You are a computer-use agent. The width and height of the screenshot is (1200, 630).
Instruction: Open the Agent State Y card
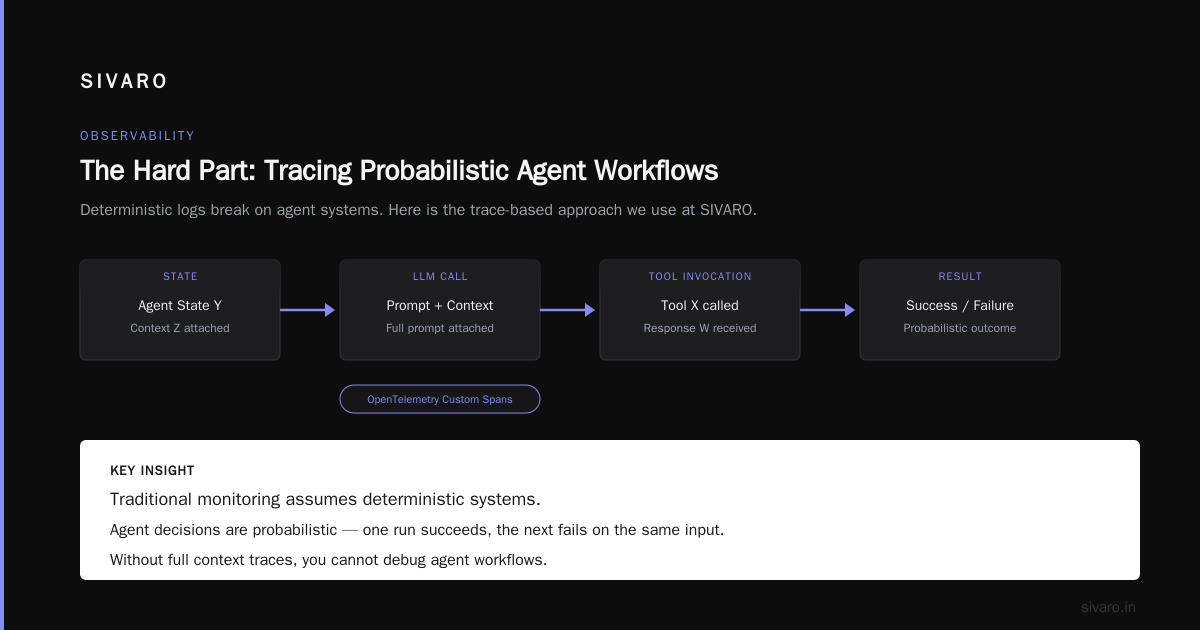[x=180, y=310]
